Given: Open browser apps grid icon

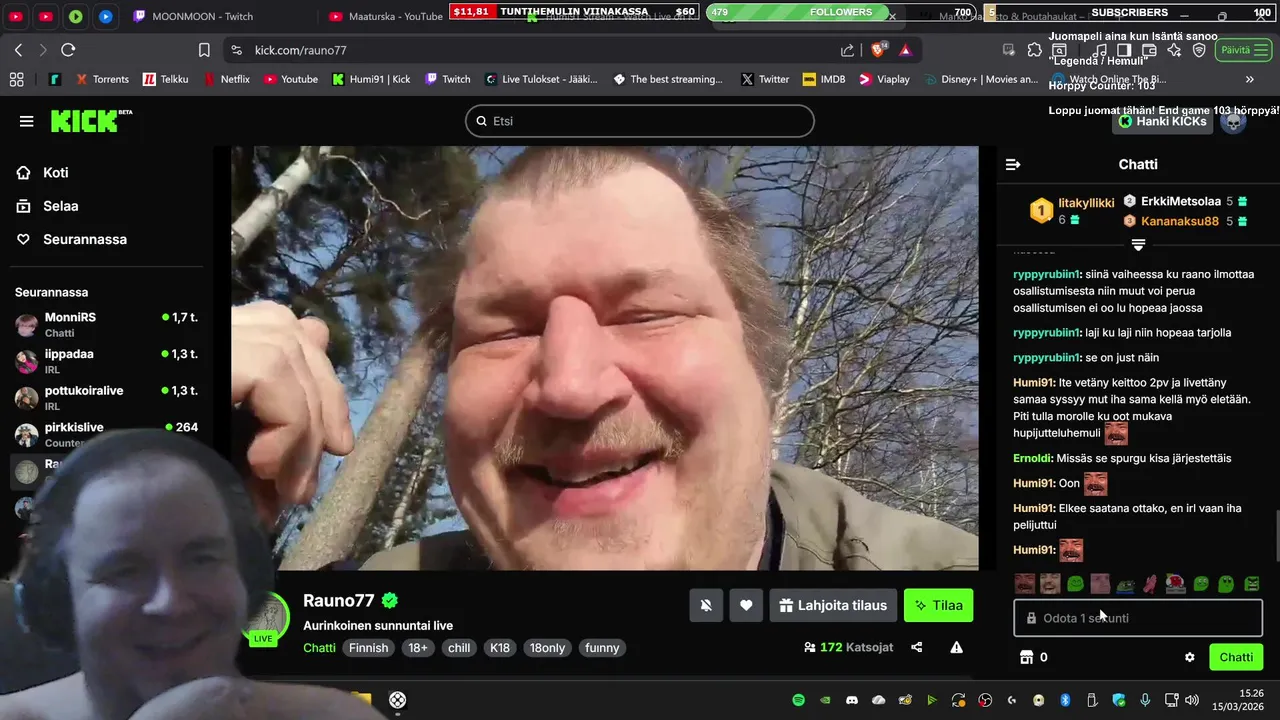Looking at the screenshot, I should click(x=16, y=79).
